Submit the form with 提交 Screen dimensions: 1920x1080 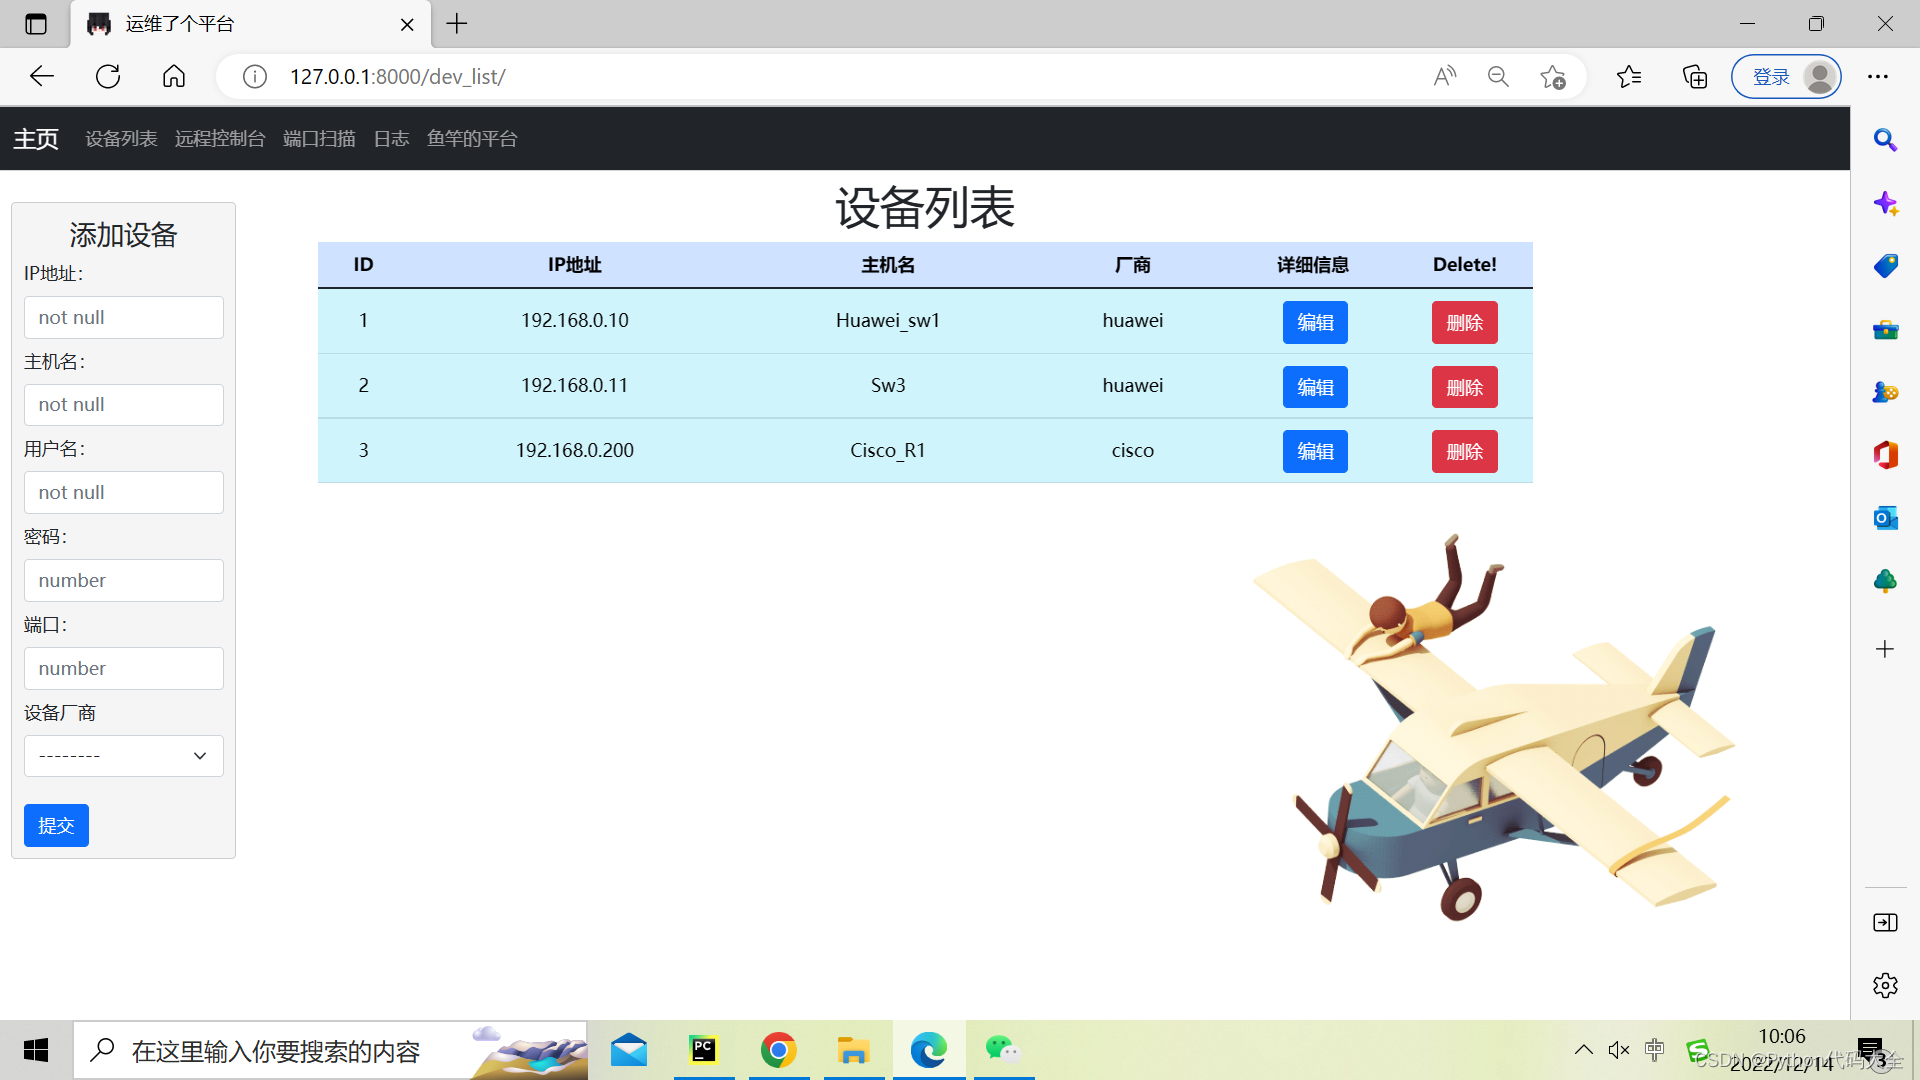click(x=56, y=825)
